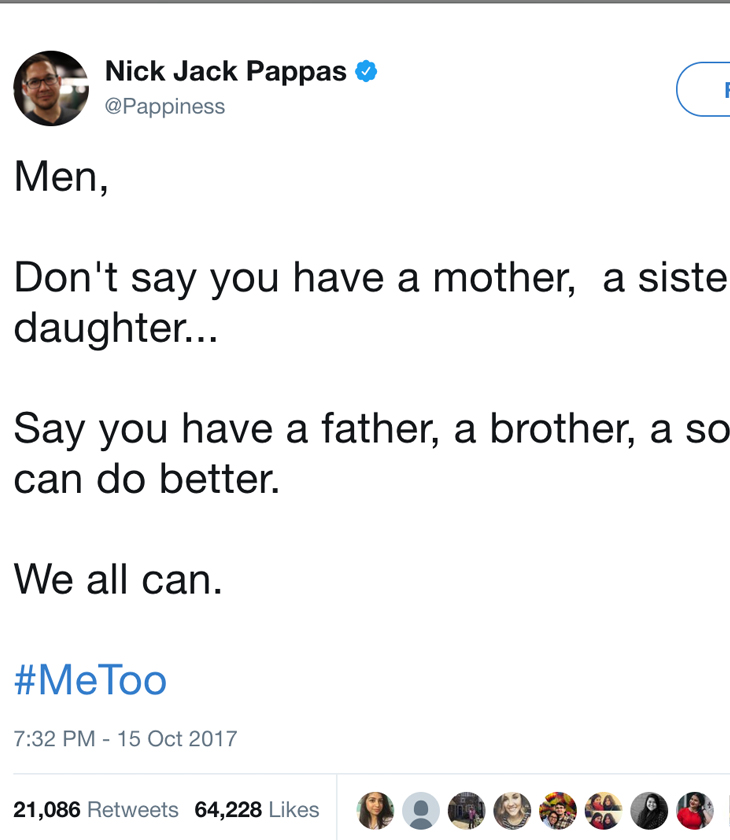
Task: Open the #MeToo hashtag
Action: click(90, 680)
